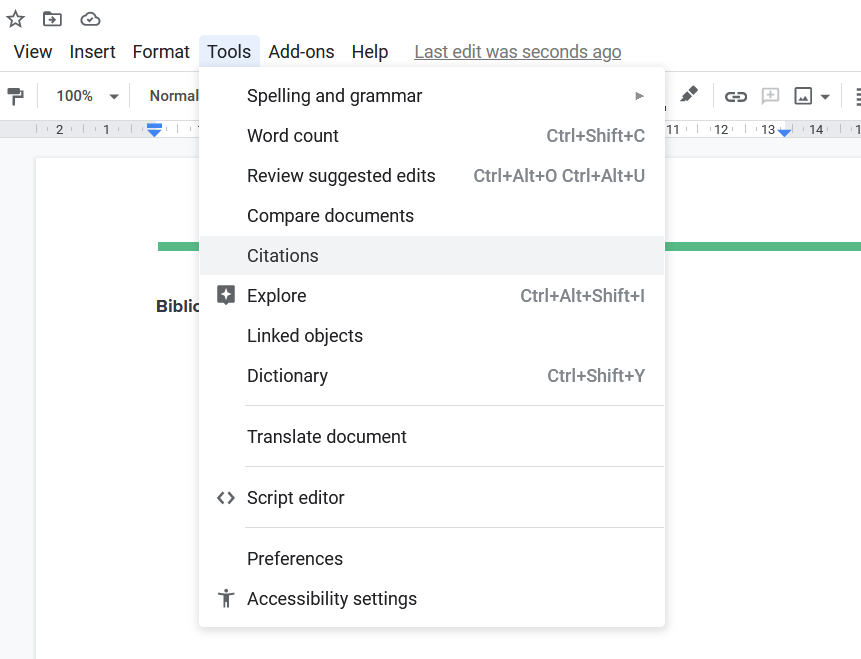Select Citations from the Tools menu
Image resolution: width=861 pixels, height=659 pixels.
282,255
